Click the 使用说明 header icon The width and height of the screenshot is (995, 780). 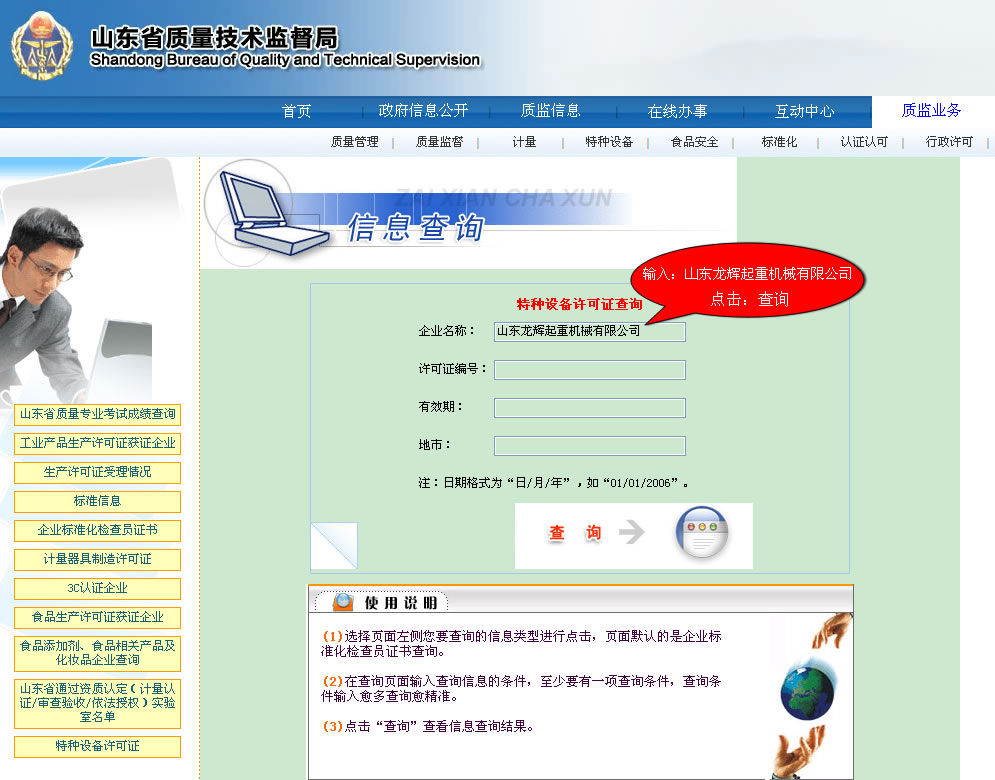pyautogui.click(x=343, y=602)
